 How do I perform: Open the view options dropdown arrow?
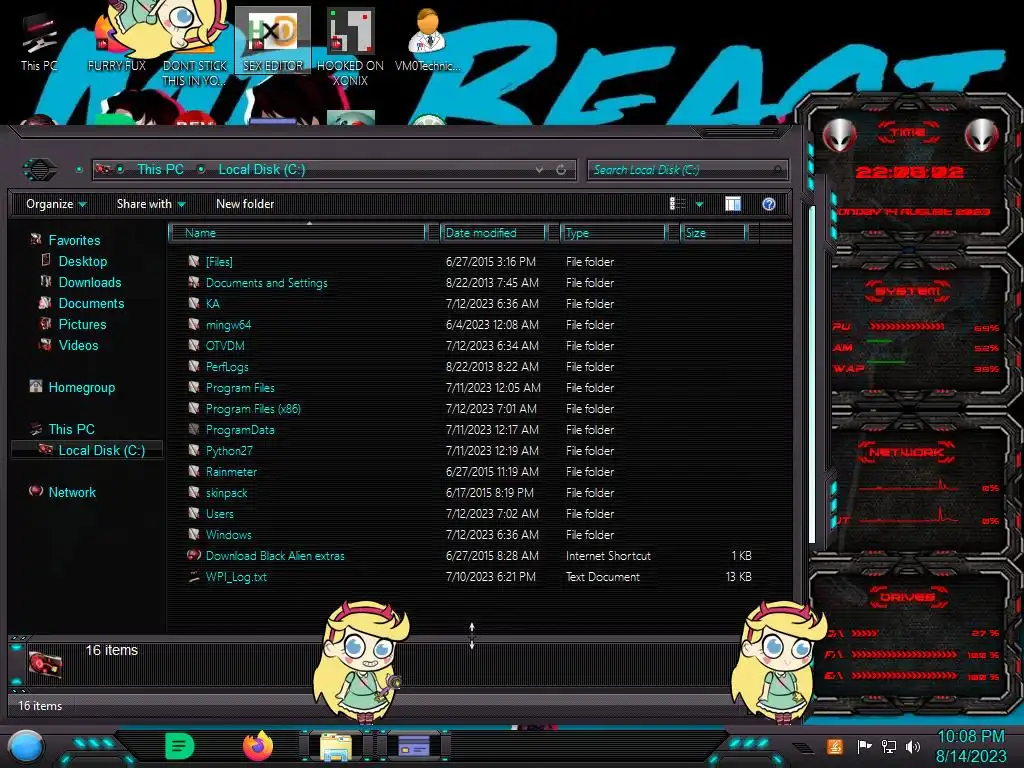click(699, 204)
